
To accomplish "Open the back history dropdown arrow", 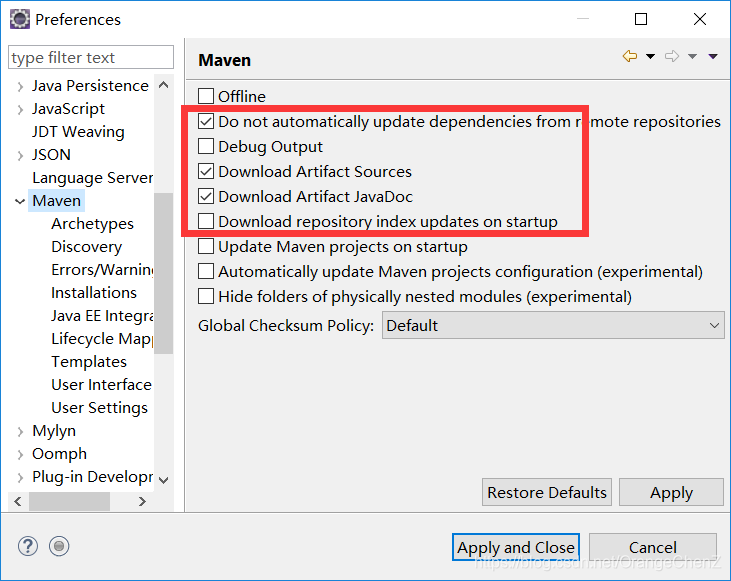I will 650,56.
